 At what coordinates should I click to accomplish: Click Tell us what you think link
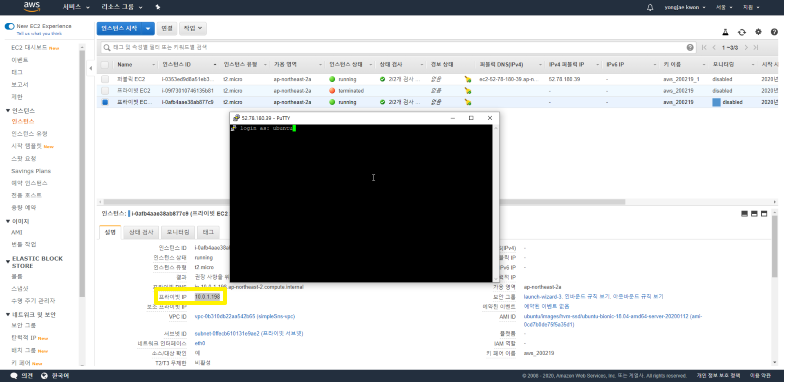39,34
